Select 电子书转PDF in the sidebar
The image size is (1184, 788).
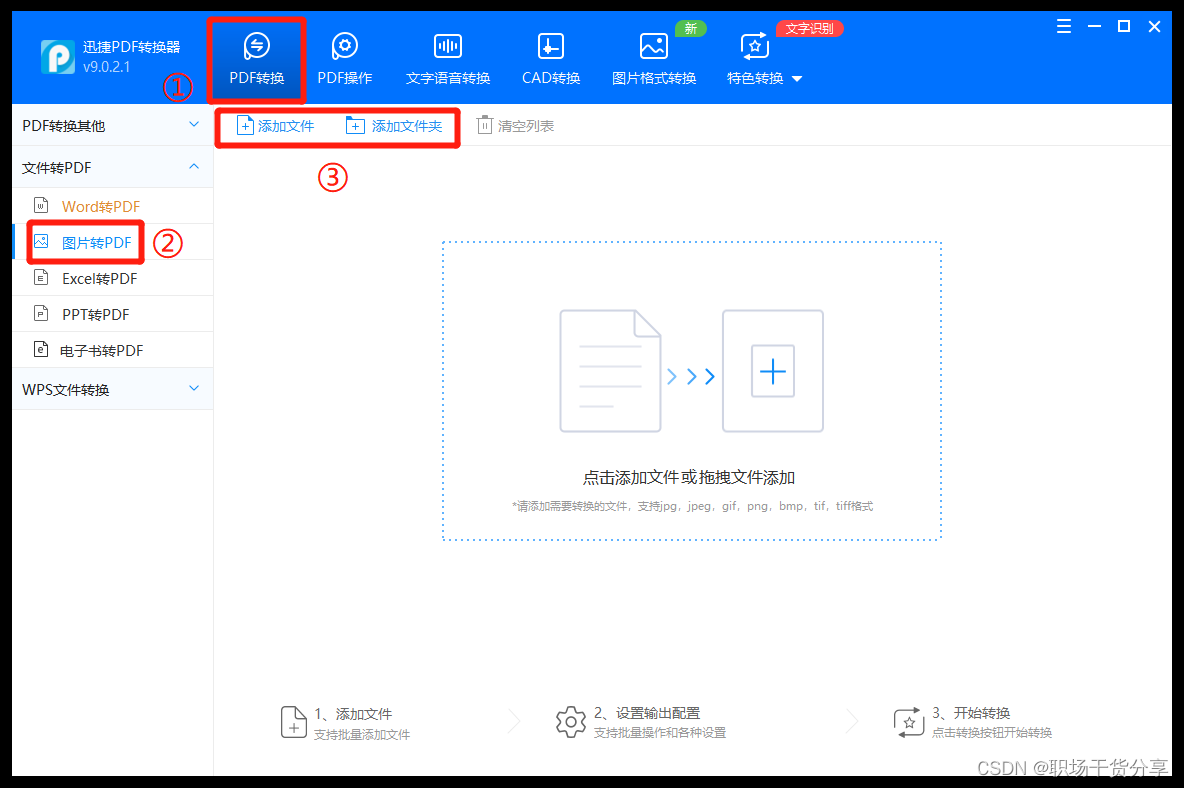coord(112,350)
